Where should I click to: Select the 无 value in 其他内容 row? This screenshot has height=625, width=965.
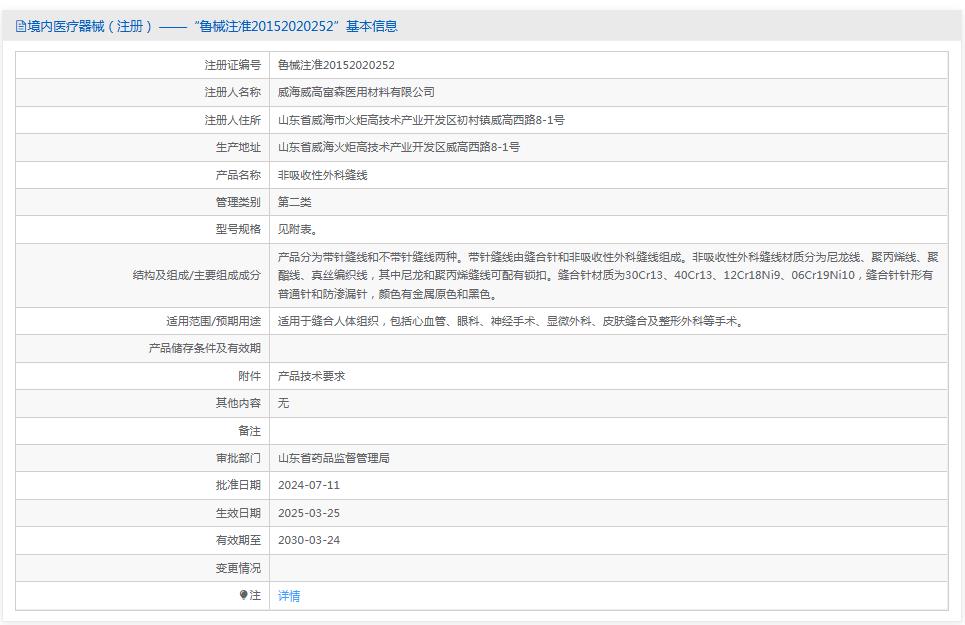pyautogui.click(x=283, y=403)
